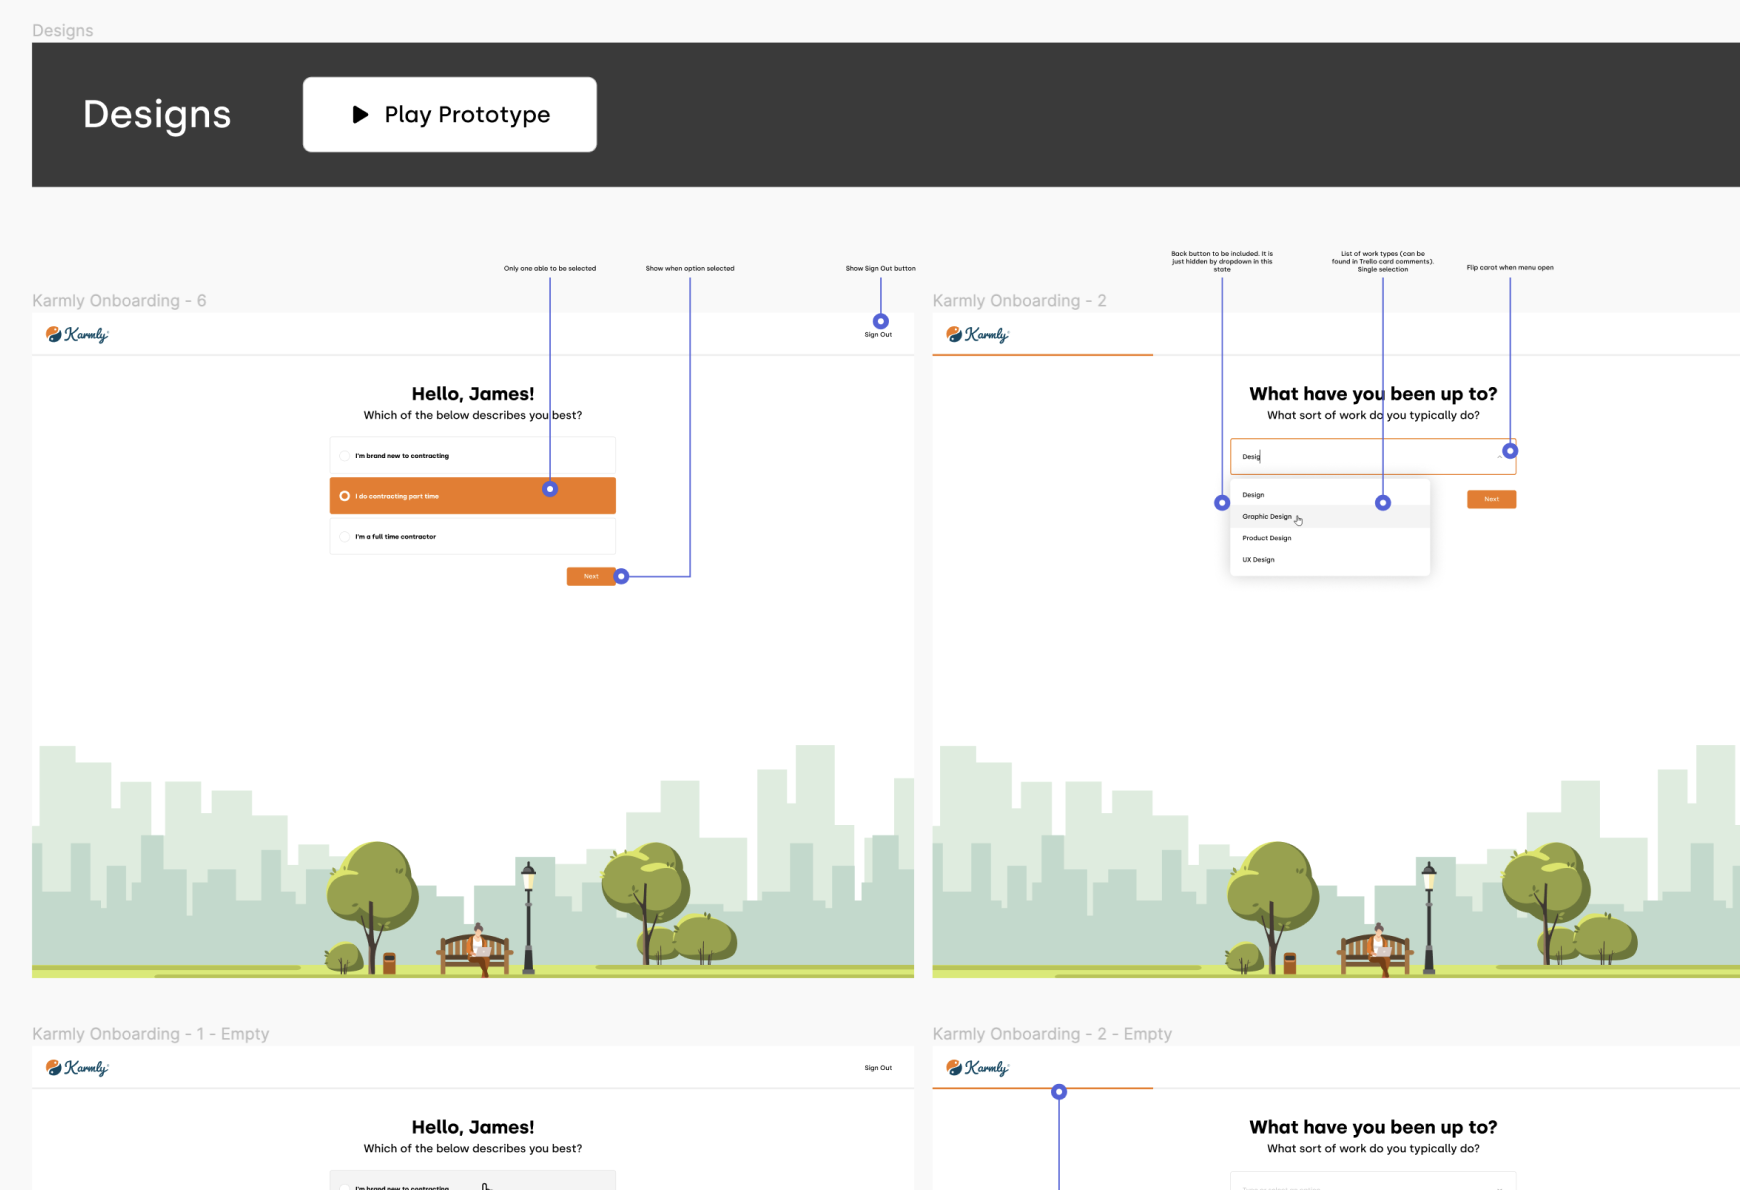Click the "Show when option selected" annotation

(690, 268)
